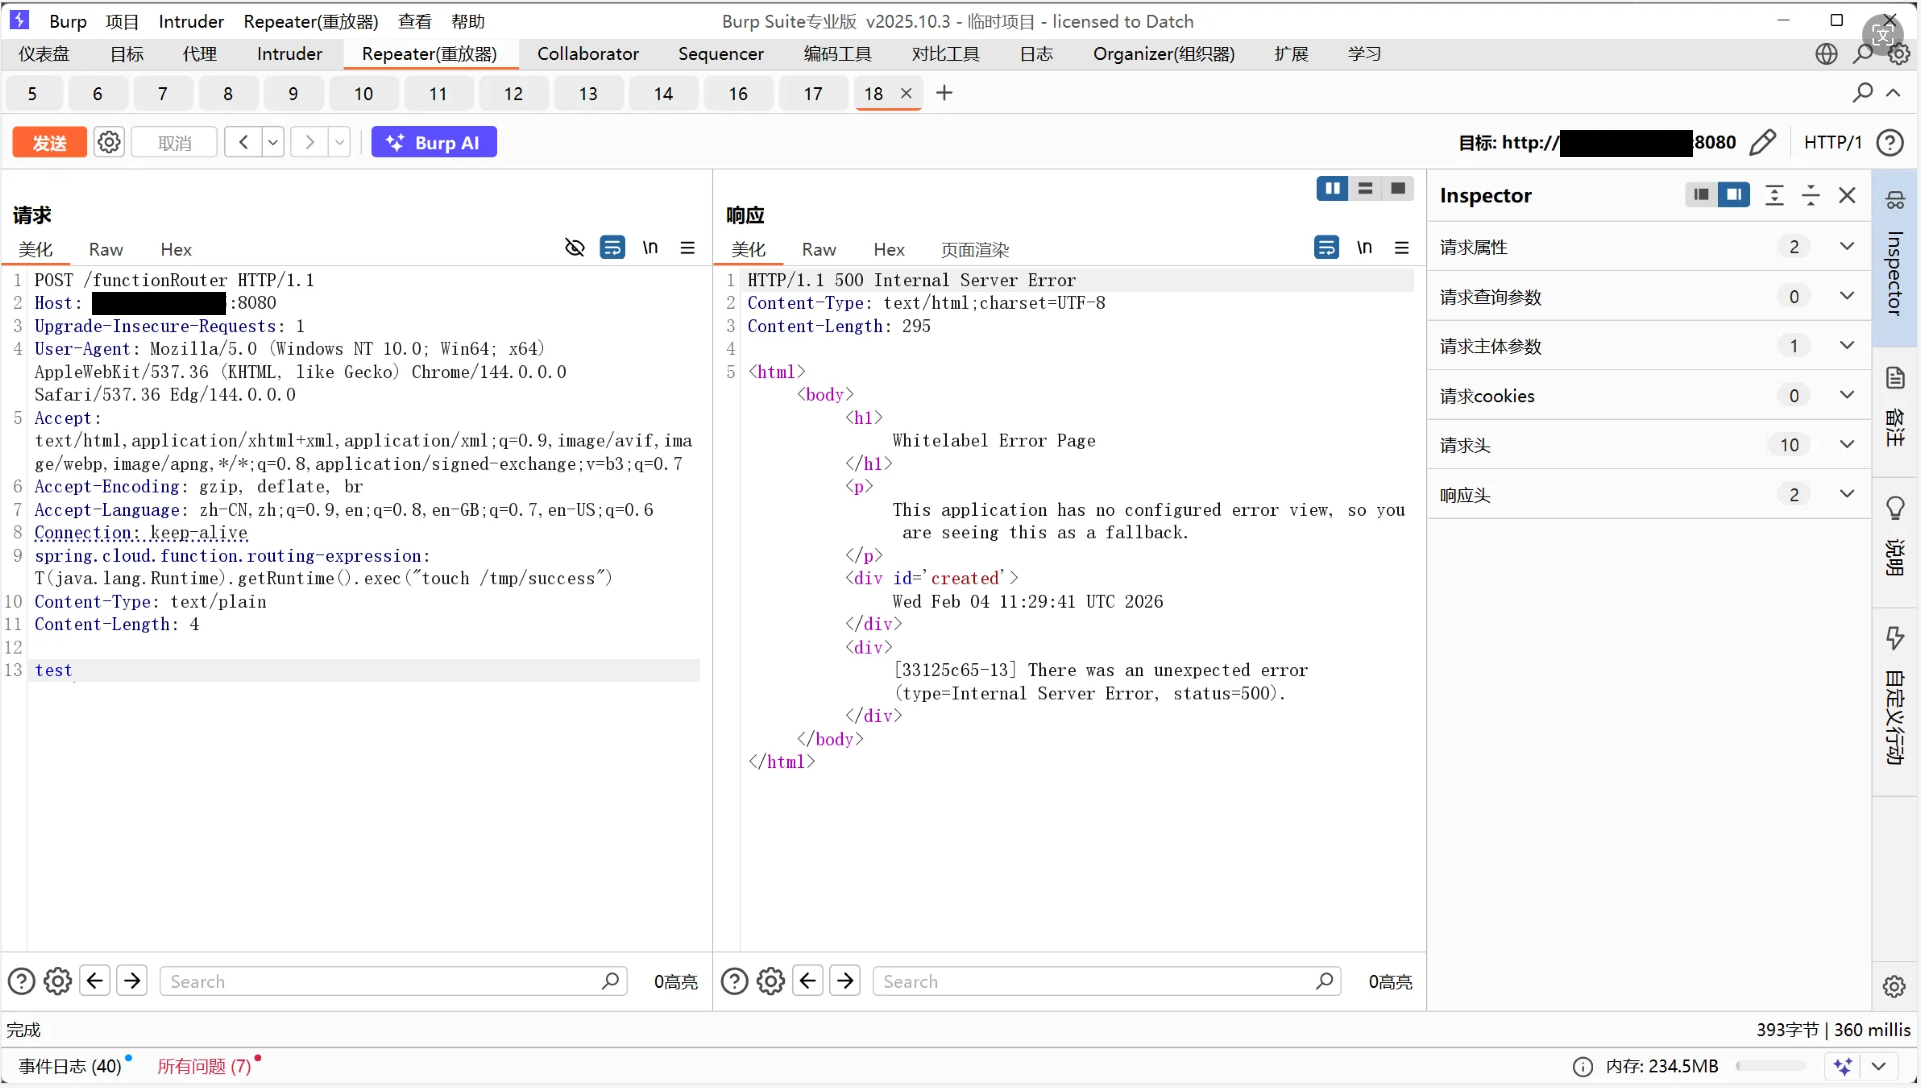
Task: Switch the request view to Raw
Action: (106, 249)
